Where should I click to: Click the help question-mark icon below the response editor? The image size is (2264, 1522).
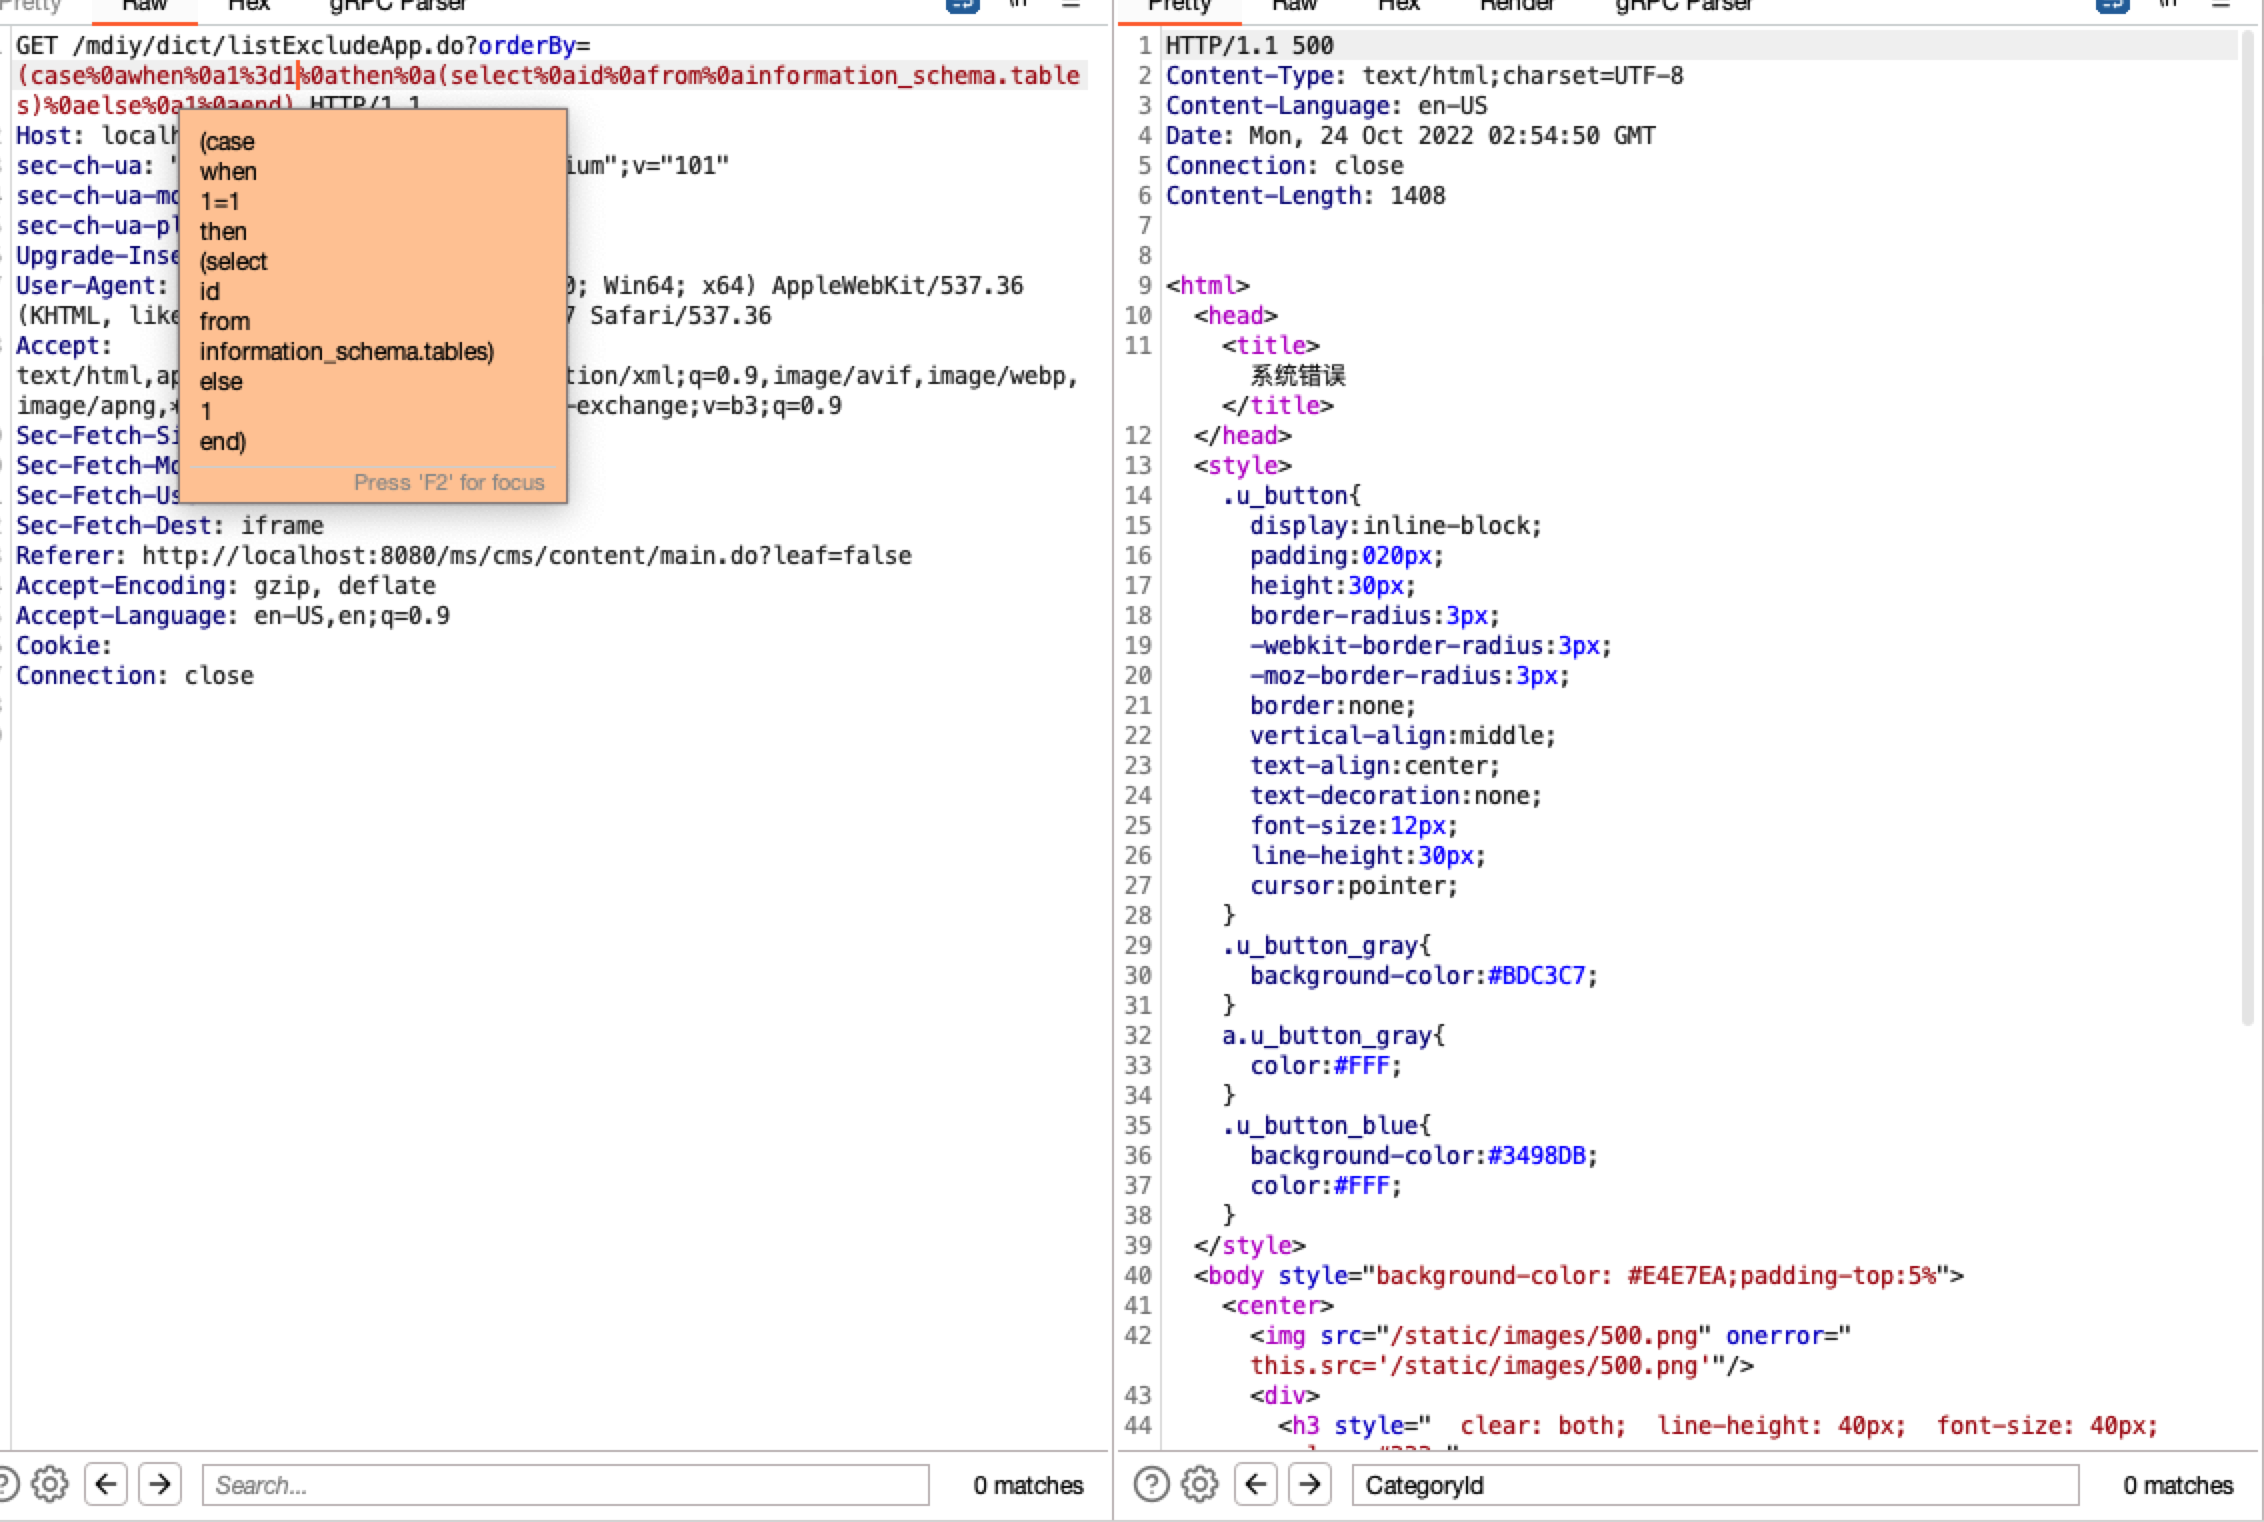point(1152,1484)
